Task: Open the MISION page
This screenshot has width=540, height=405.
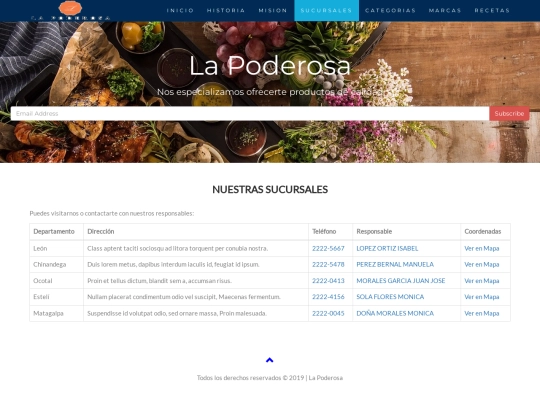Action: 273,10
